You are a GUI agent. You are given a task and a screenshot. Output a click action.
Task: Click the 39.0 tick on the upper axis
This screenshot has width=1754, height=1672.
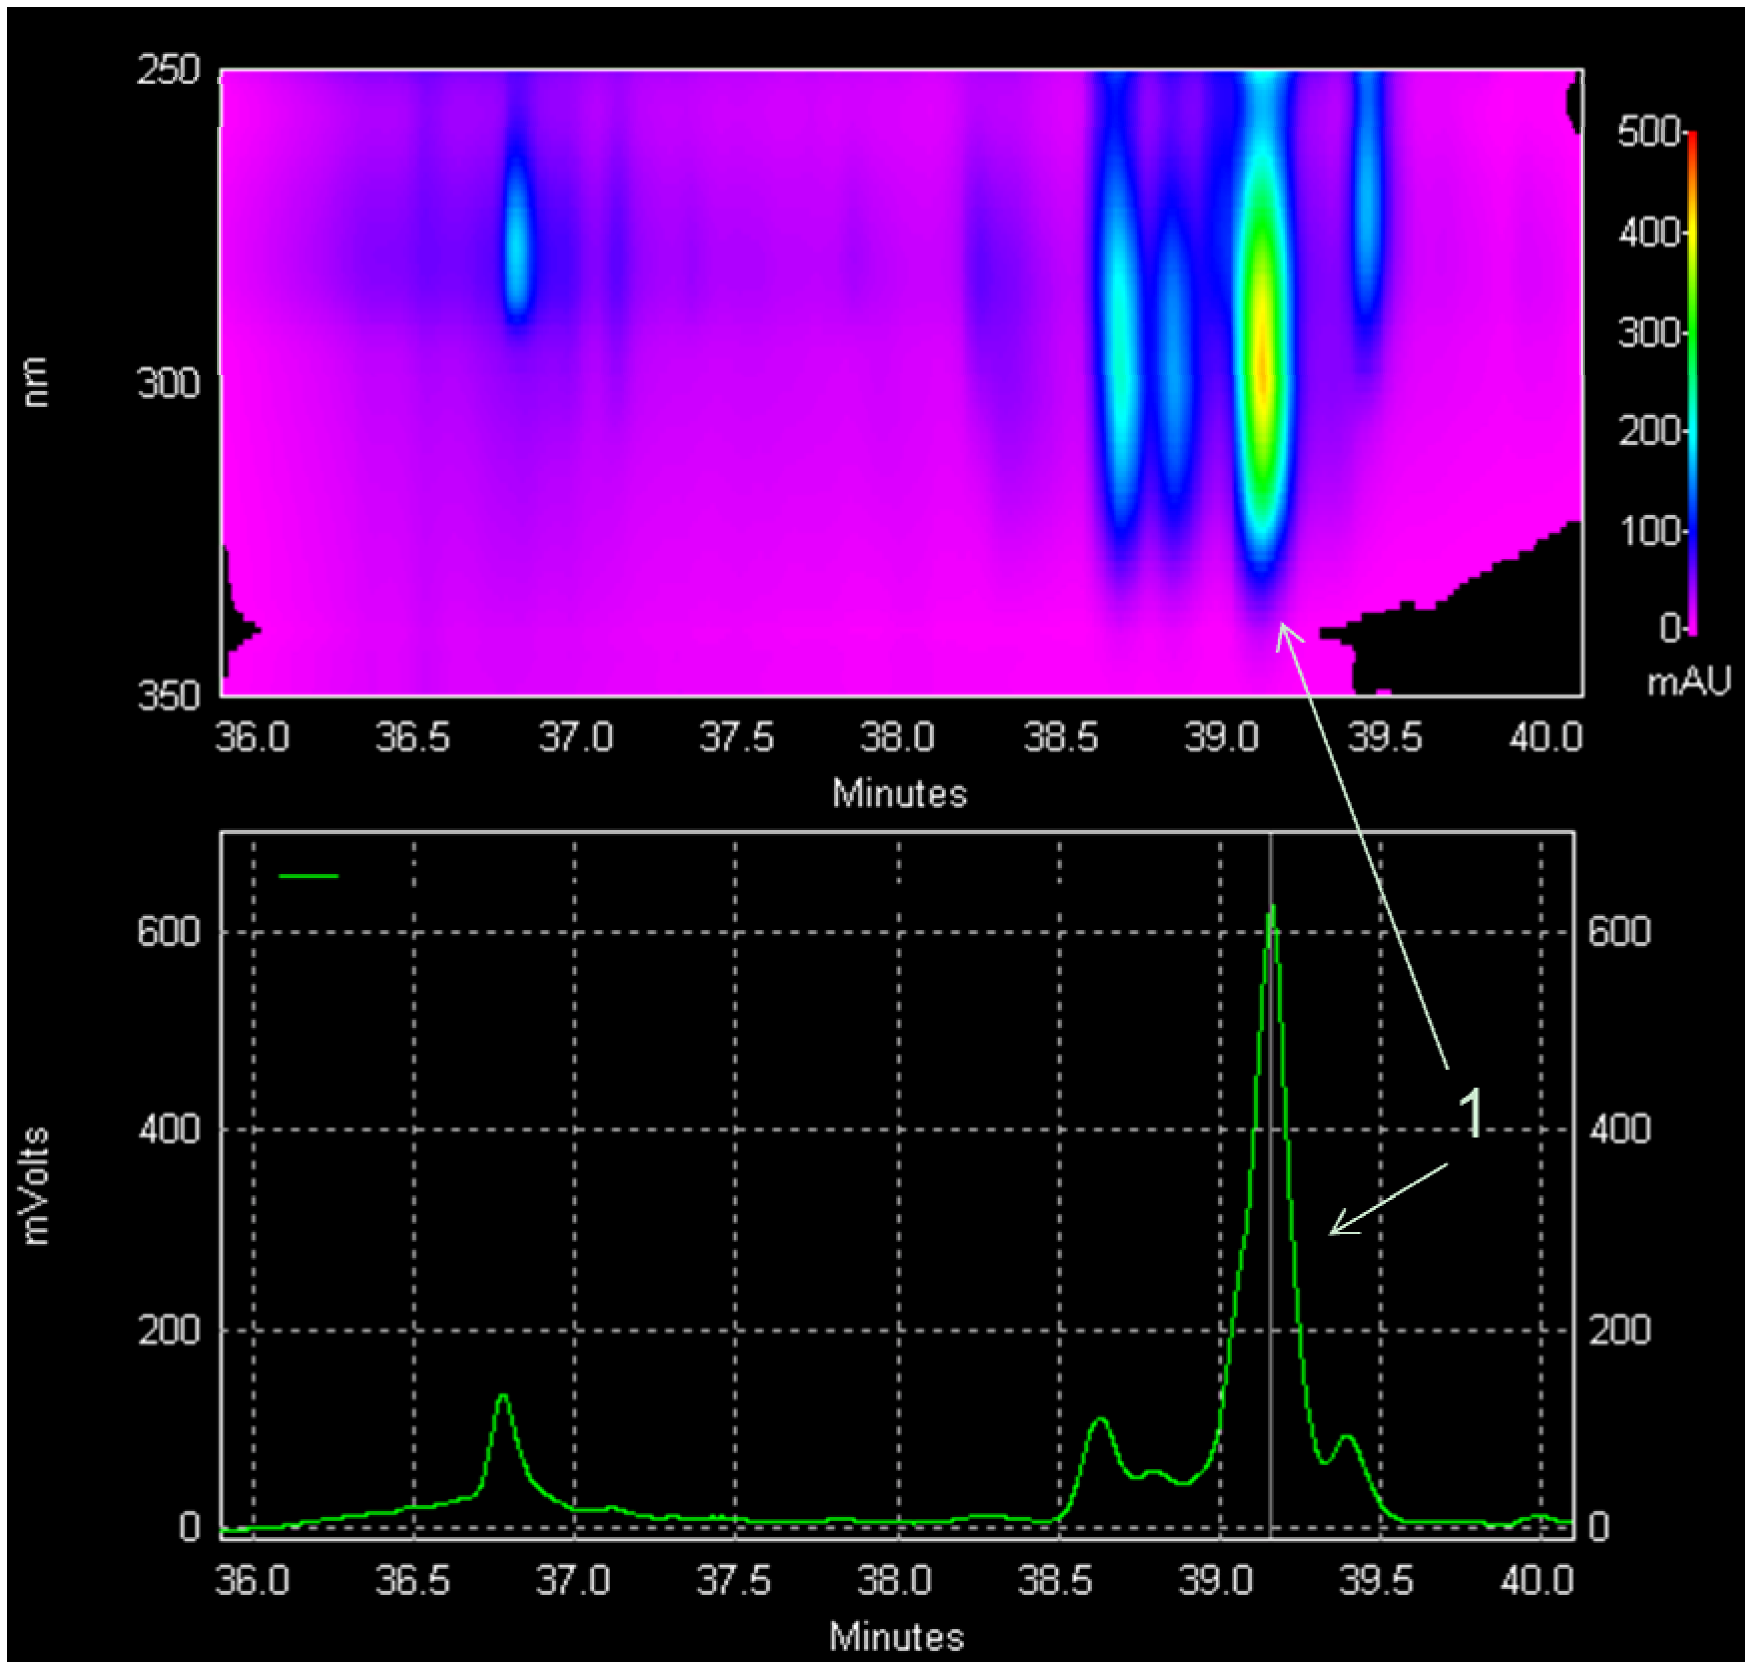pyautogui.click(x=1222, y=734)
